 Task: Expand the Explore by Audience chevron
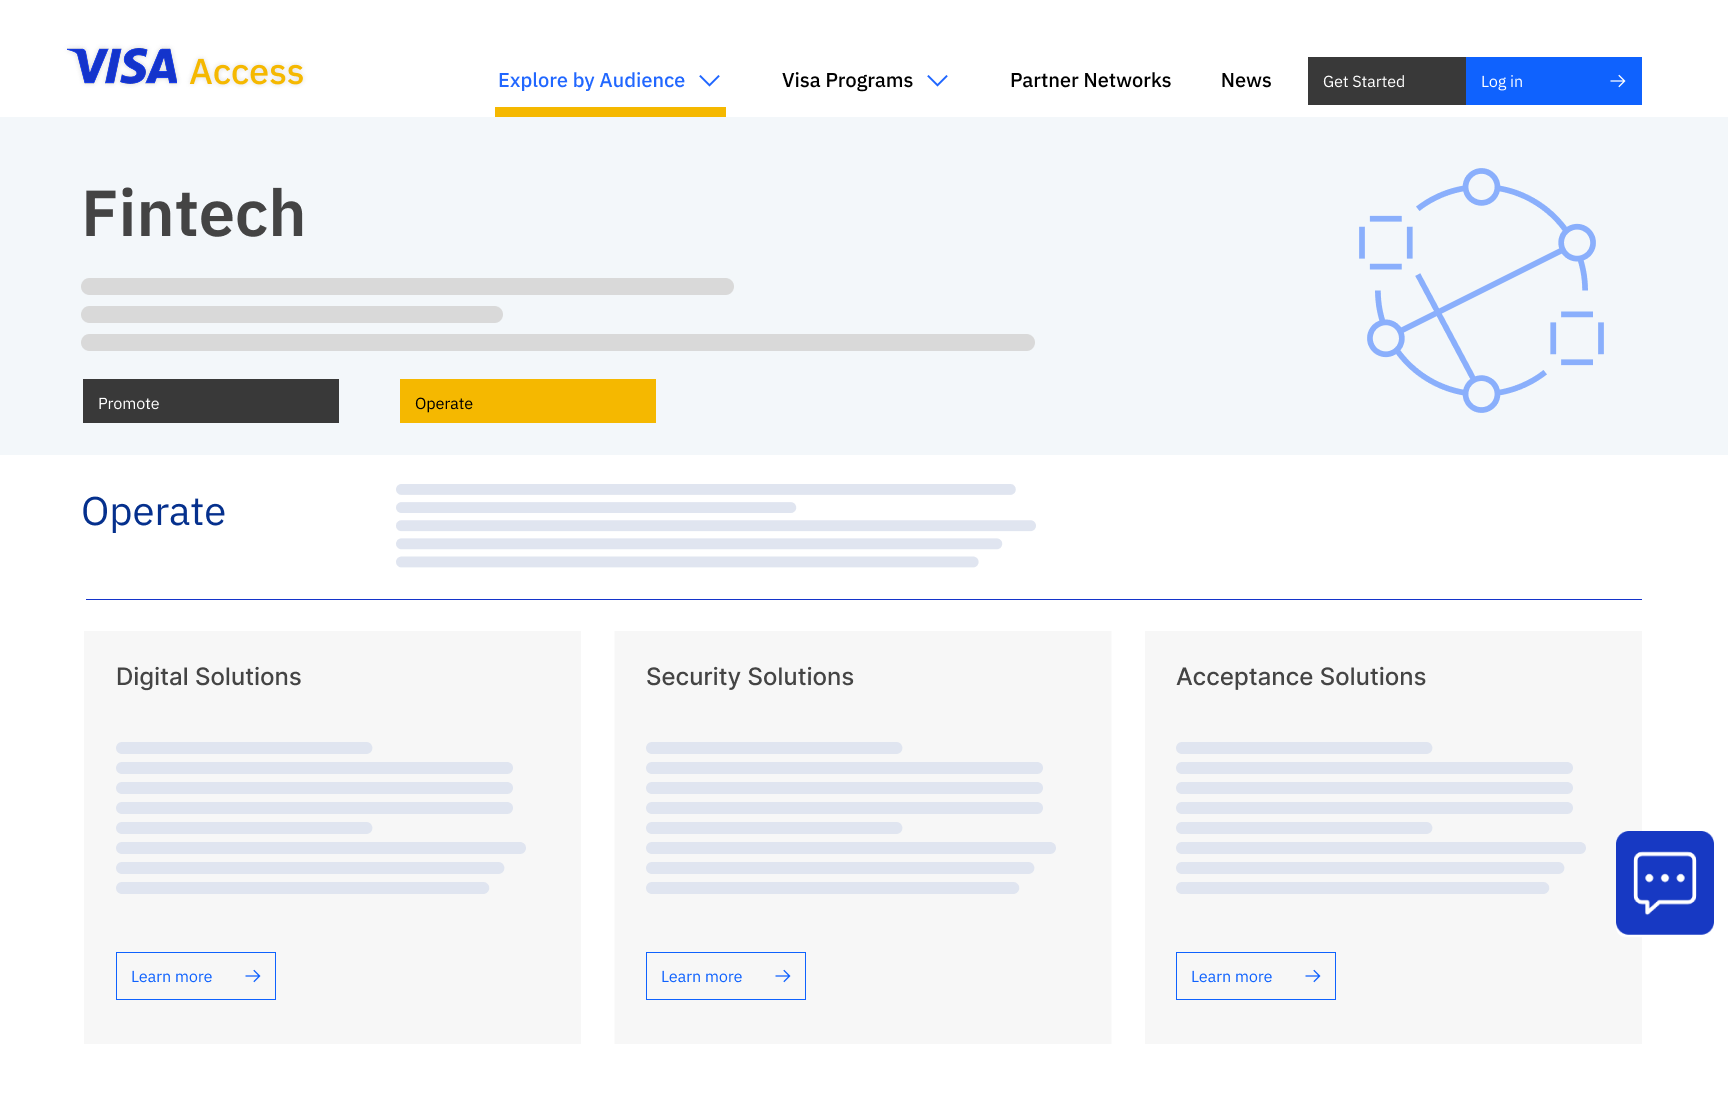pyautogui.click(x=710, y=81)
